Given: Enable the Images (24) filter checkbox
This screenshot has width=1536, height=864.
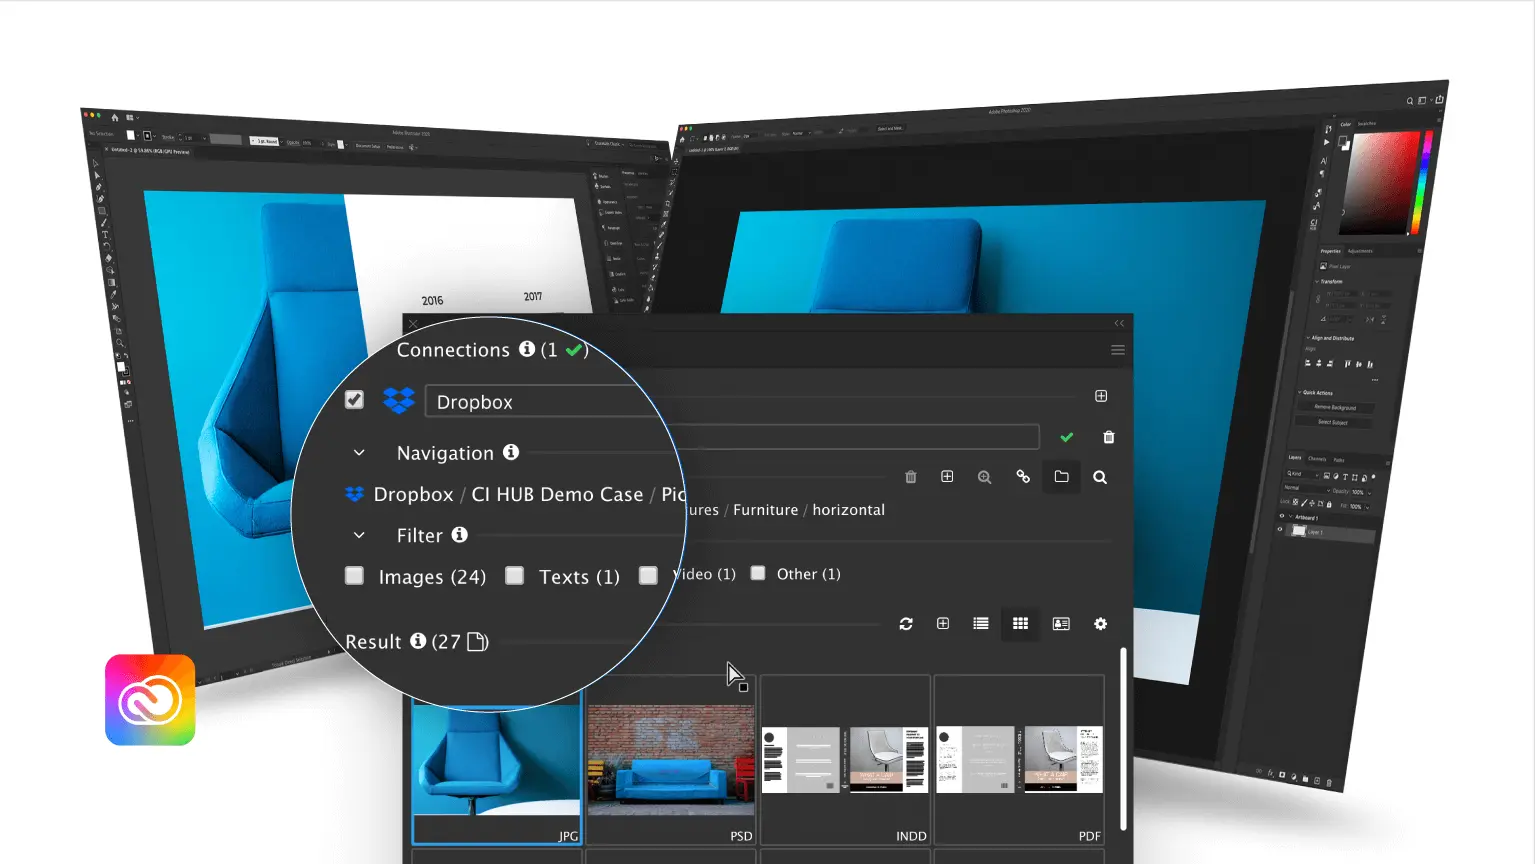Looking at the screenshot, I should [354, 576].
